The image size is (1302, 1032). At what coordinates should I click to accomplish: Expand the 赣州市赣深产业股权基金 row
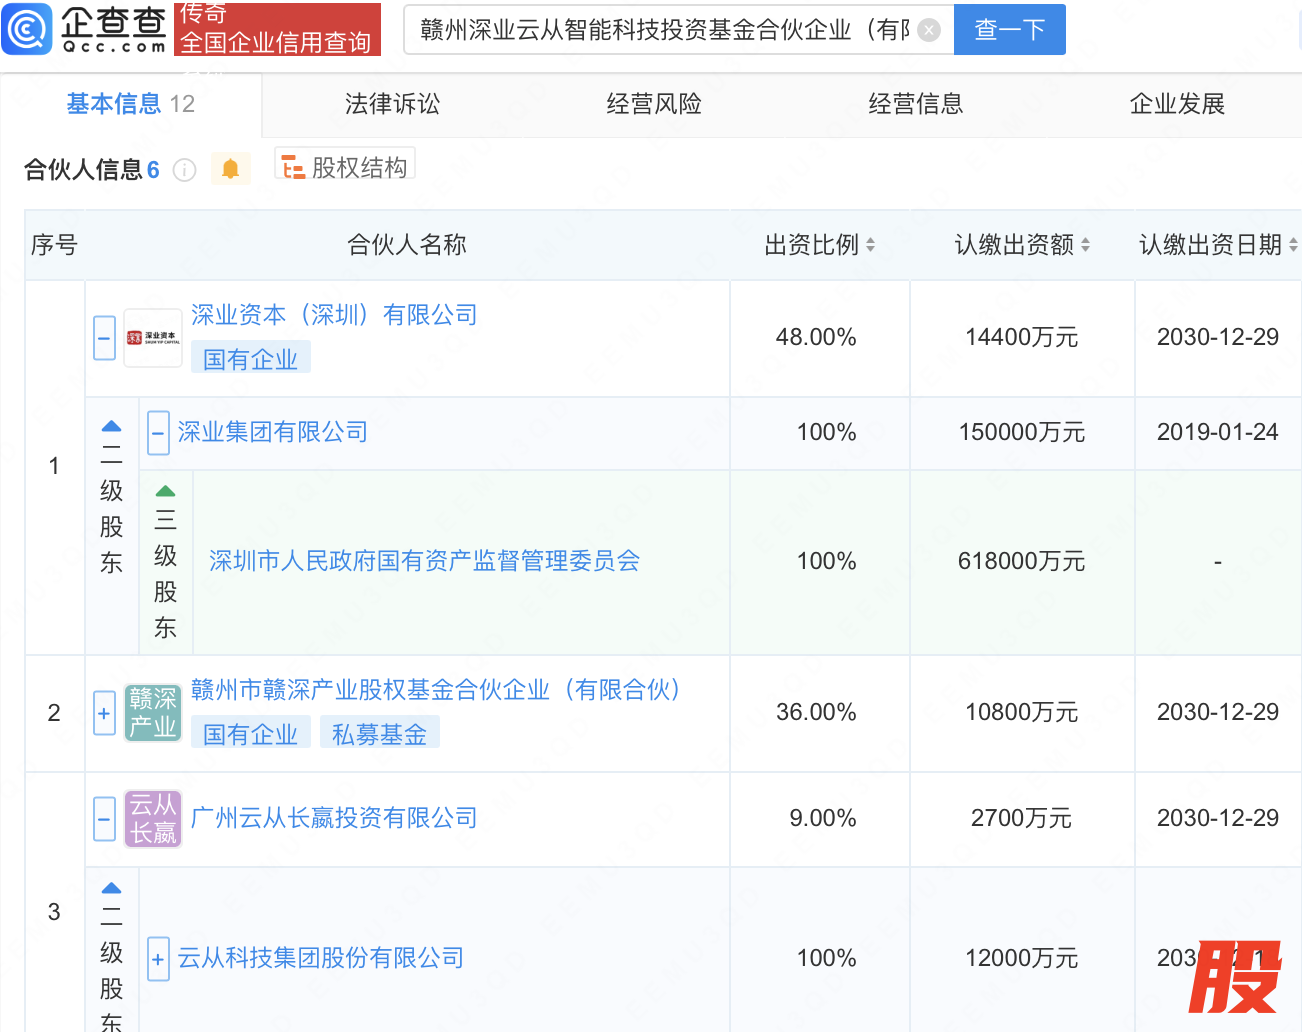104,713
